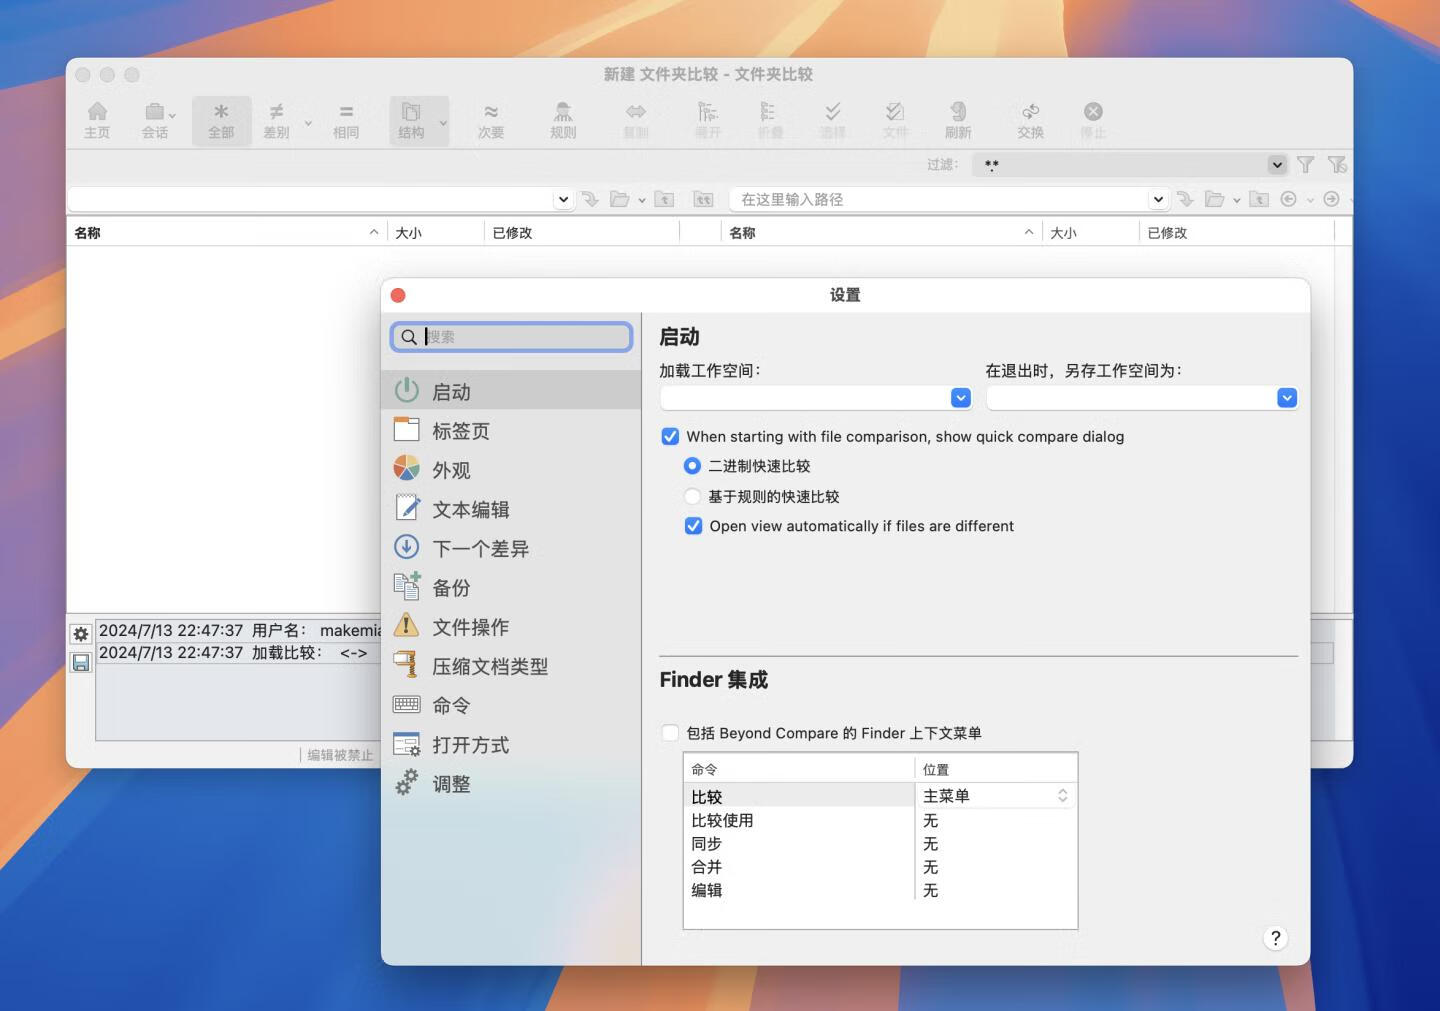Click the settings 搜索 search field
The image size is (1440, 1011).
[x=512, y=337]
